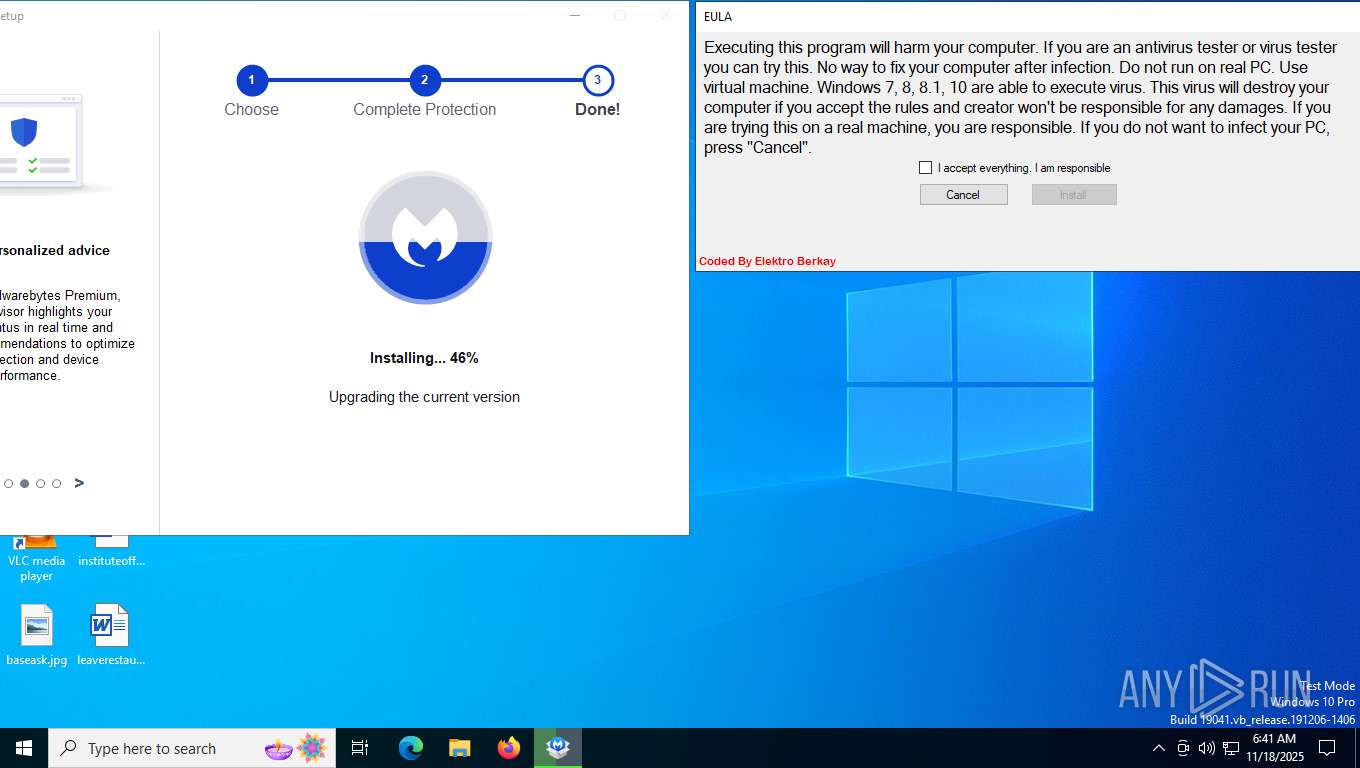Image resolution: width=1360 pixels, height=768 pixels.
Task: Click the "Installing... 46%" status text
Action: [424, 358]
